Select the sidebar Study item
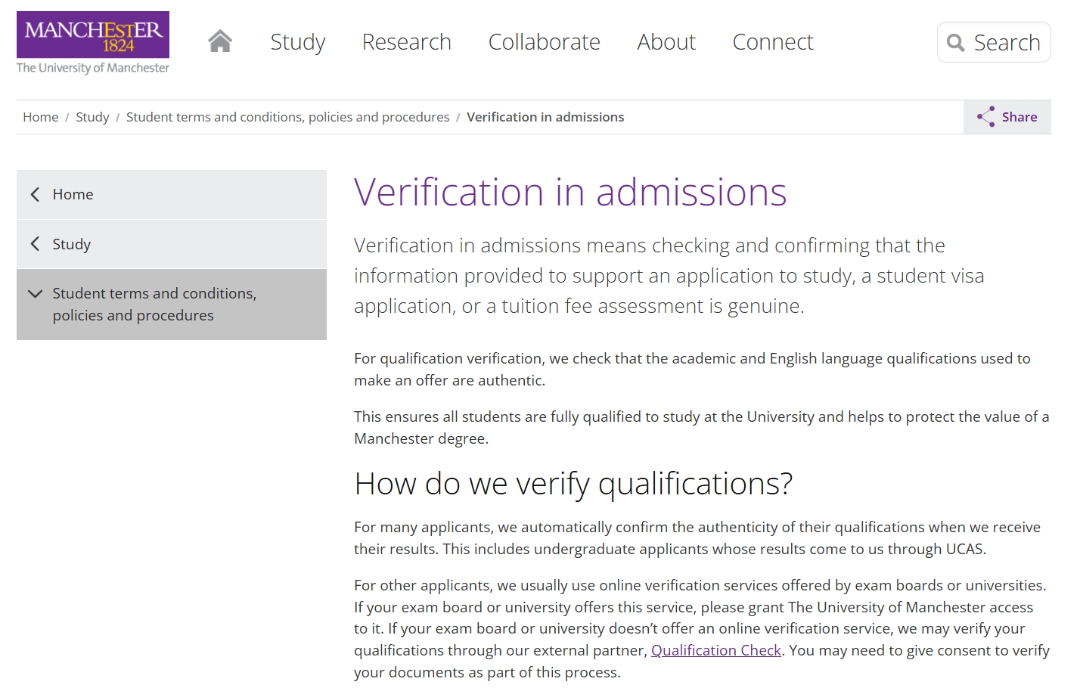This screenshot has width=1080, height=690. click(x=172, y=244)
